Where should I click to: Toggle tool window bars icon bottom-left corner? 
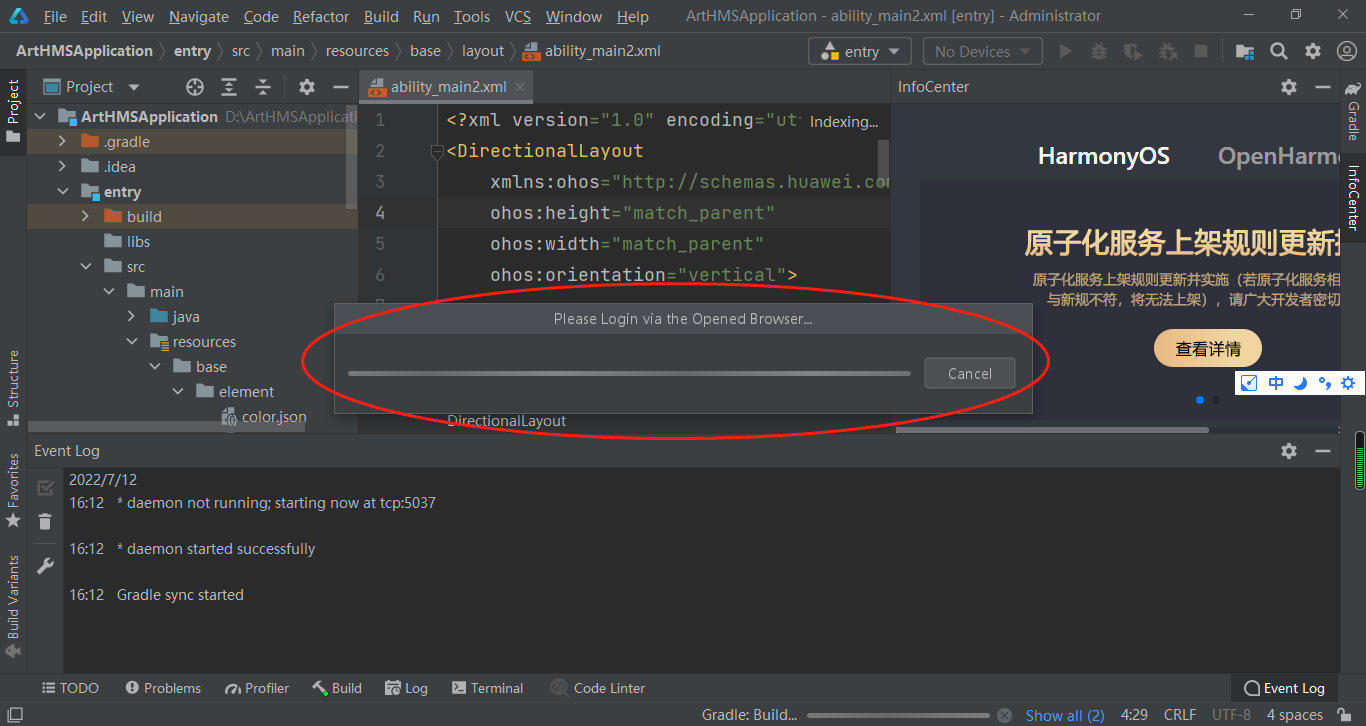point(14,715)
